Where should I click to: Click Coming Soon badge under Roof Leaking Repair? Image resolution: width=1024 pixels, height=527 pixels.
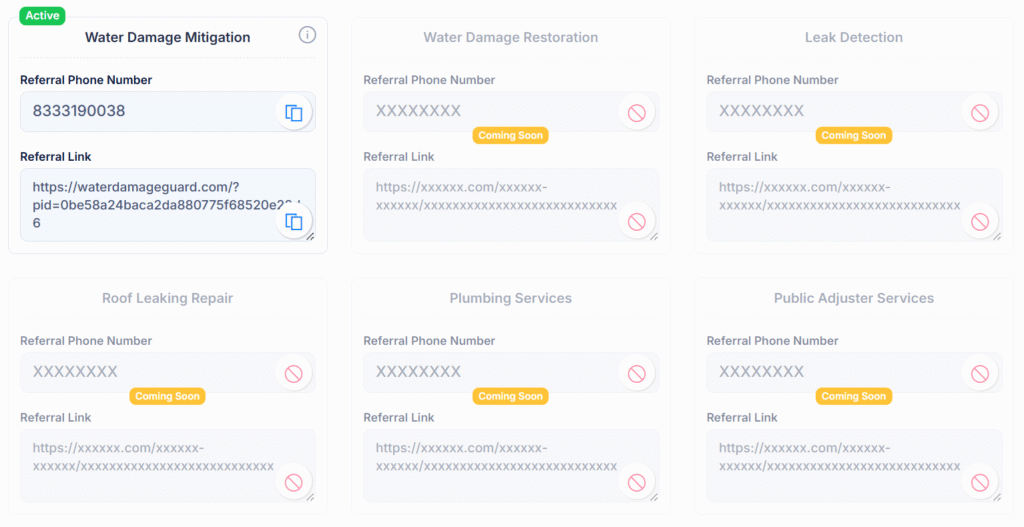pyautogui.click(x=167, y=396)
